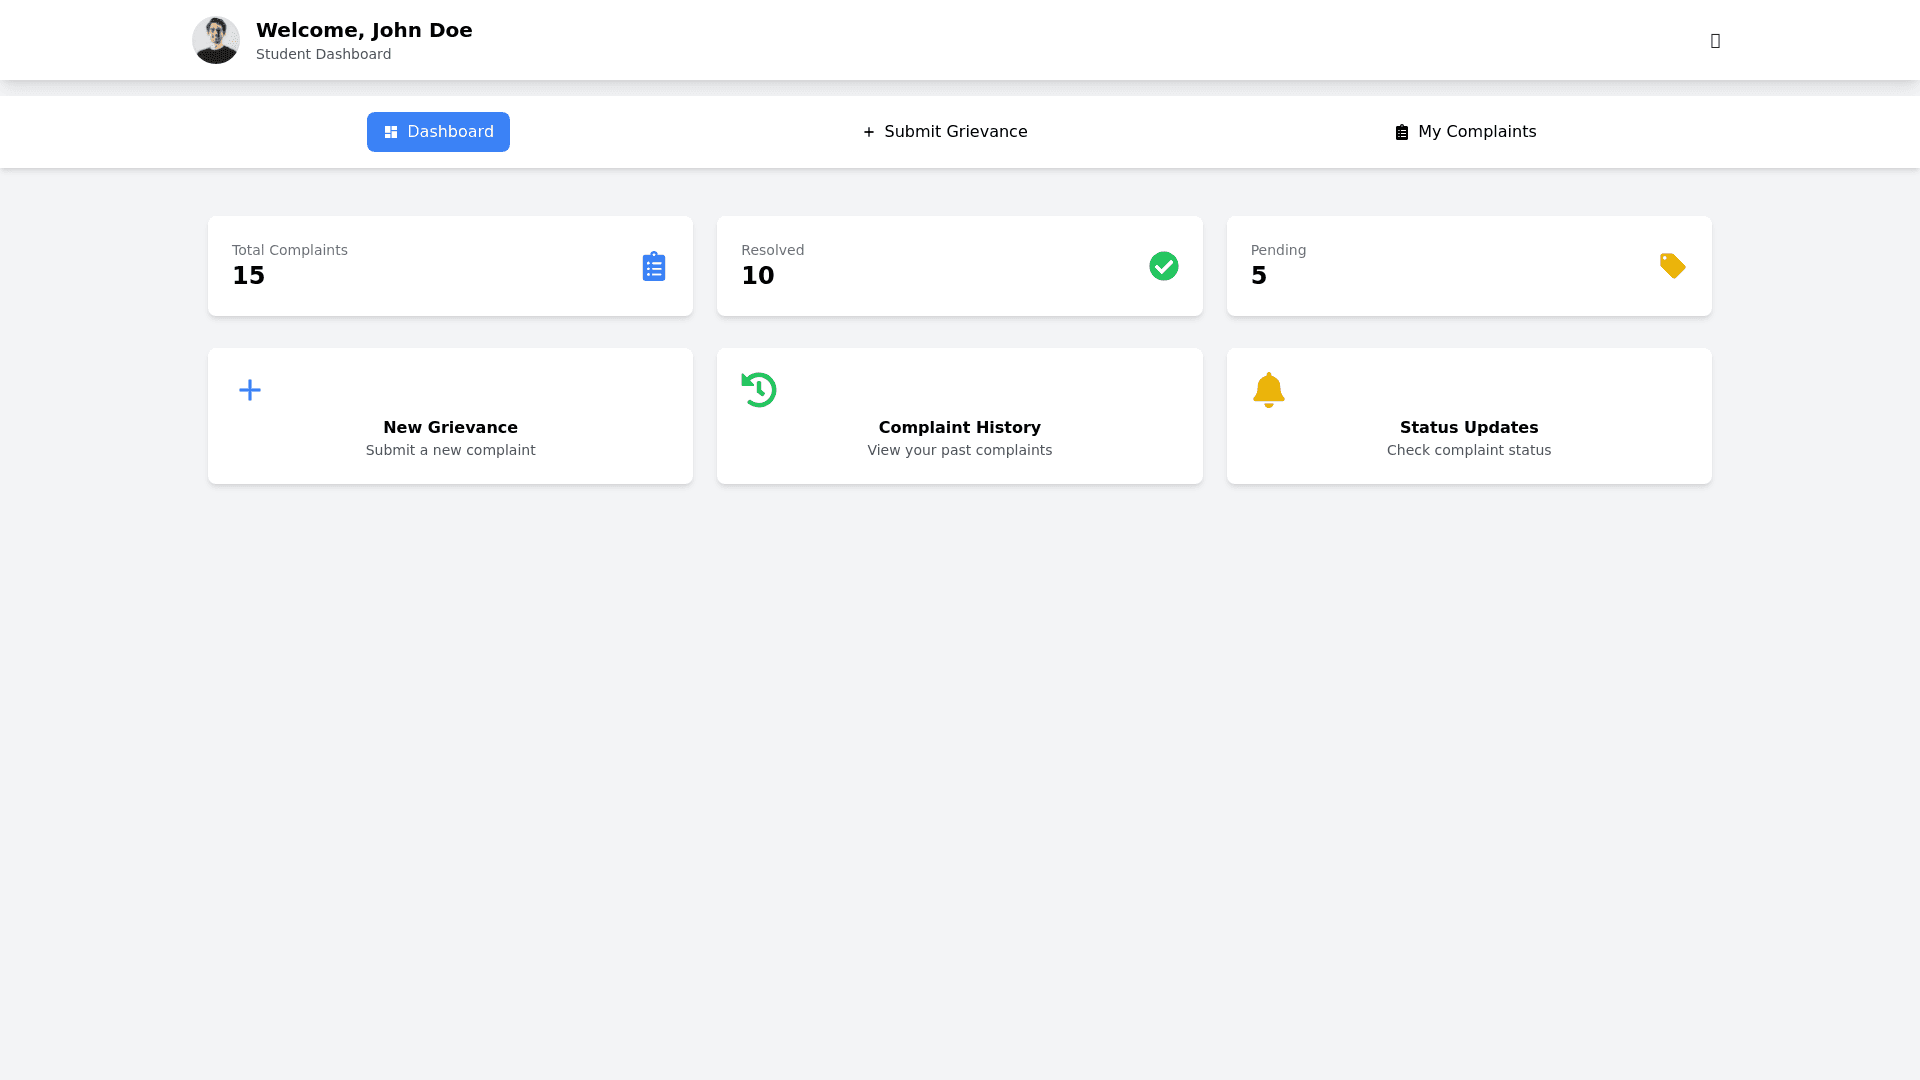Image resolution: width=1920 pixels, height=1080 pixels.
Task: Click the plus icon beside Submit Grievance
Action: click(x=868, y=132)
